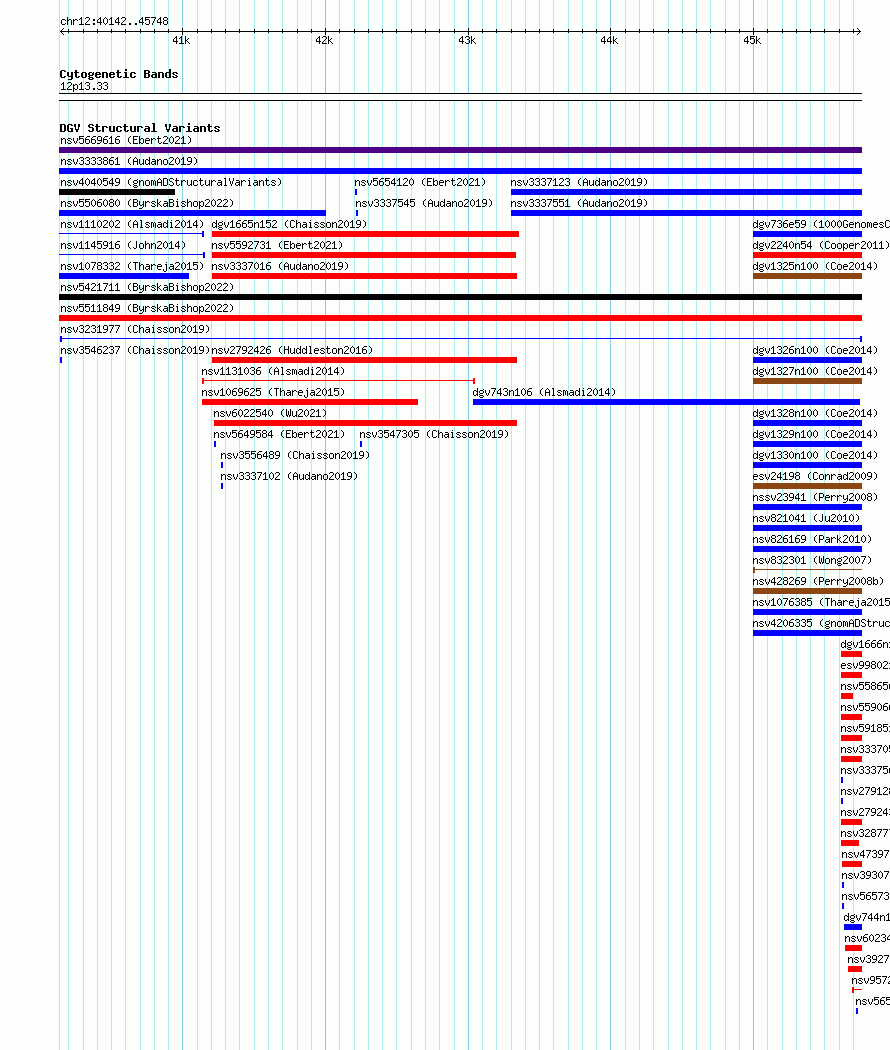Select dgv1329n100 (Coe2014) variant
890x1050 pixels.
pyautogui.click(x=815, y=434)
